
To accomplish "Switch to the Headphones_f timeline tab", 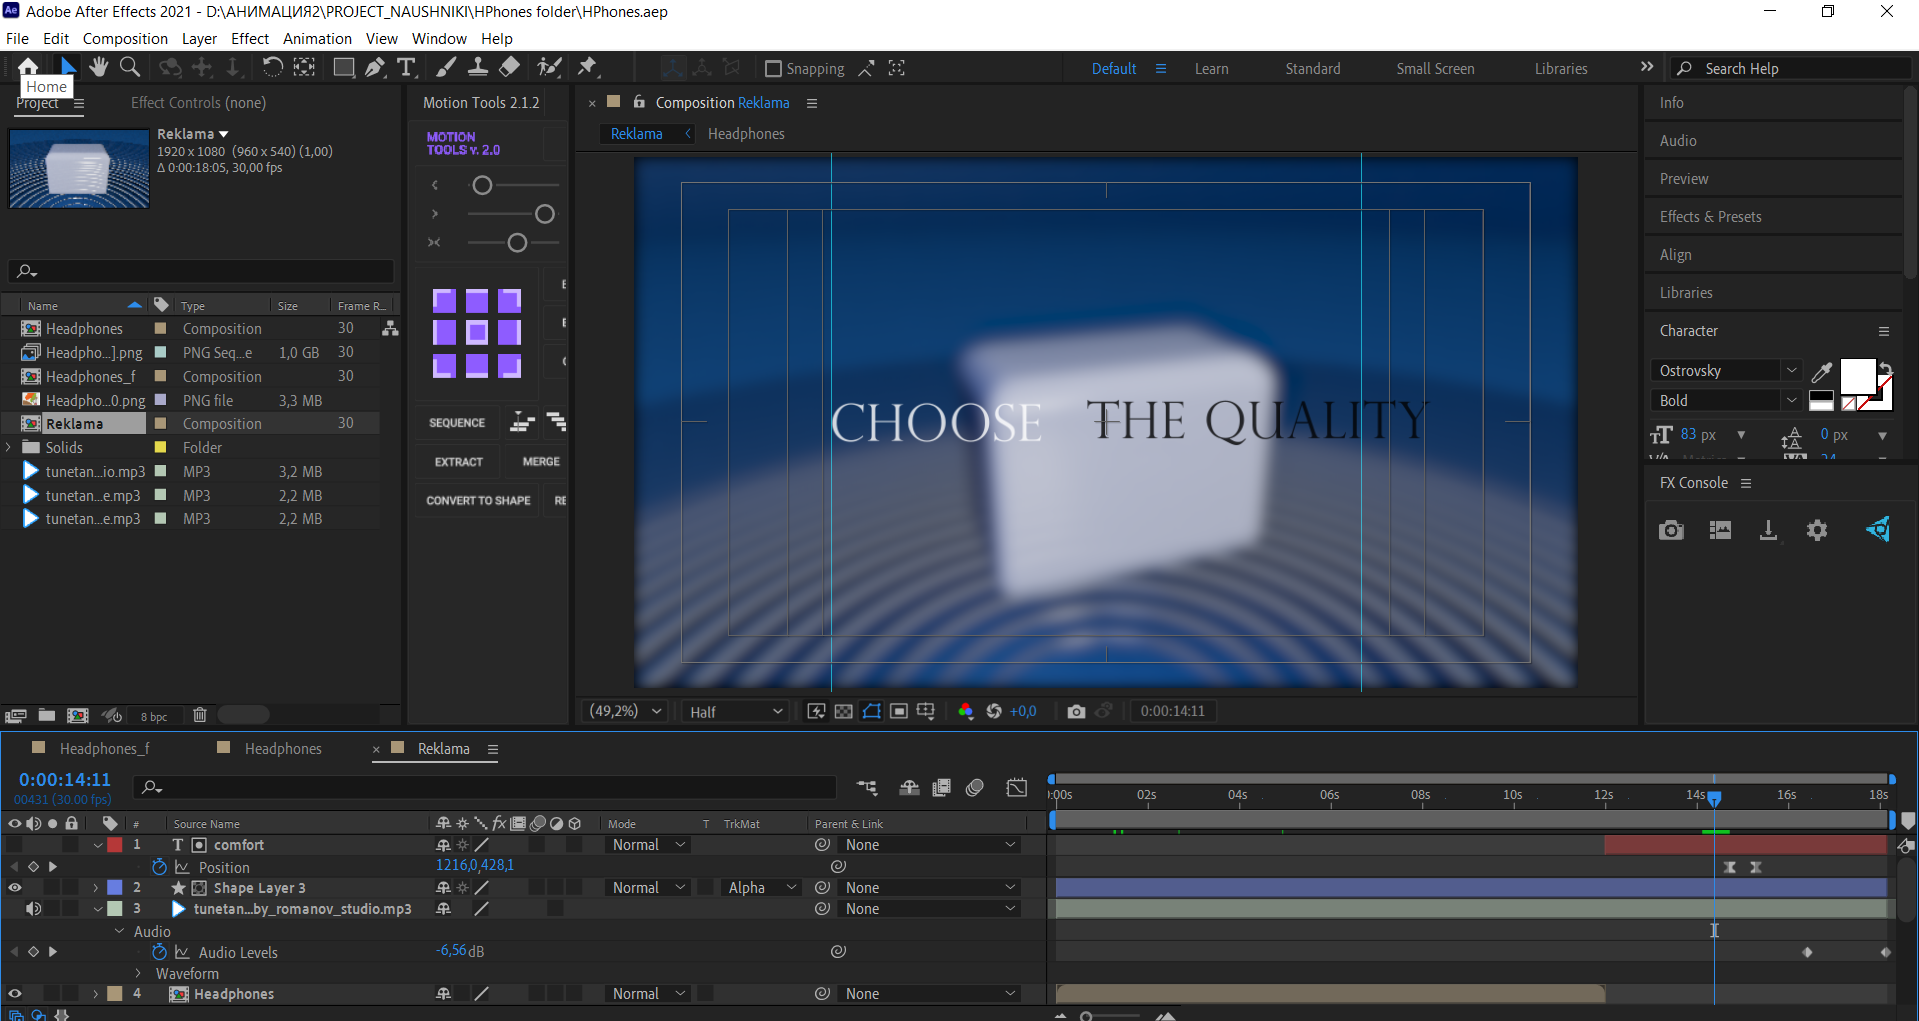I will point(104,749).
